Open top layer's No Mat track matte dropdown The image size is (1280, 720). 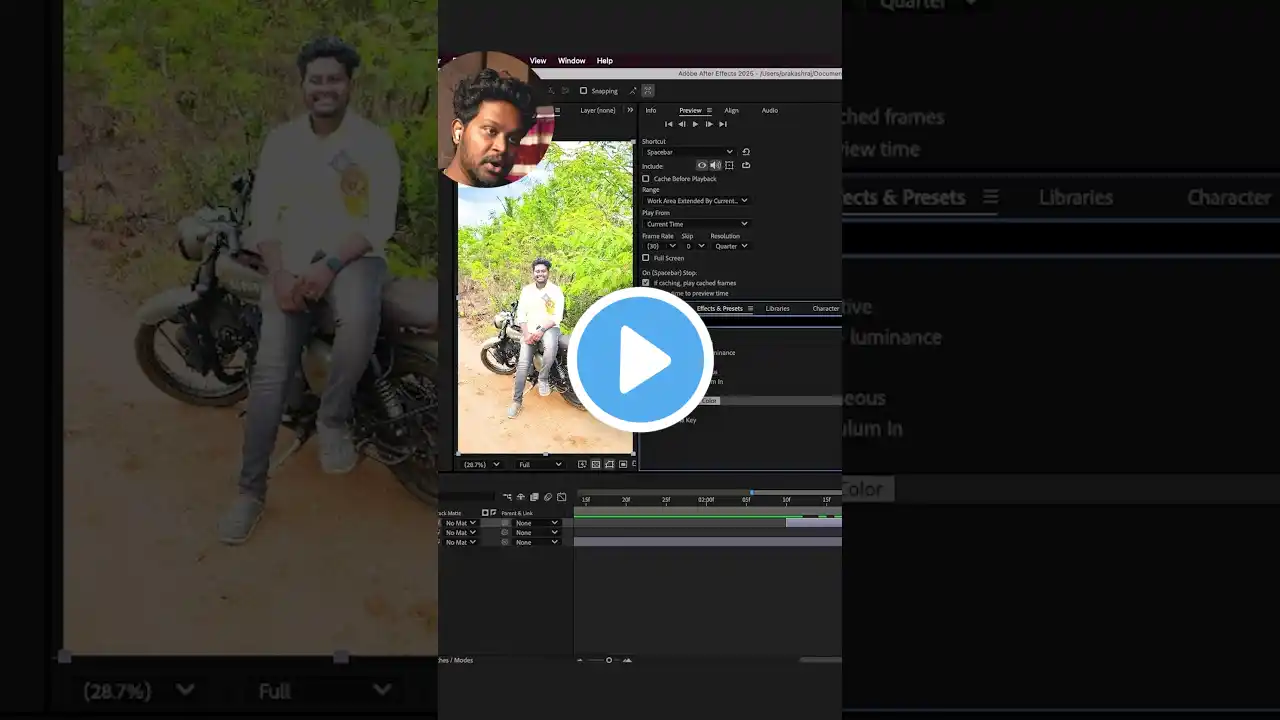pyautogui.click(x=460, y=523)
